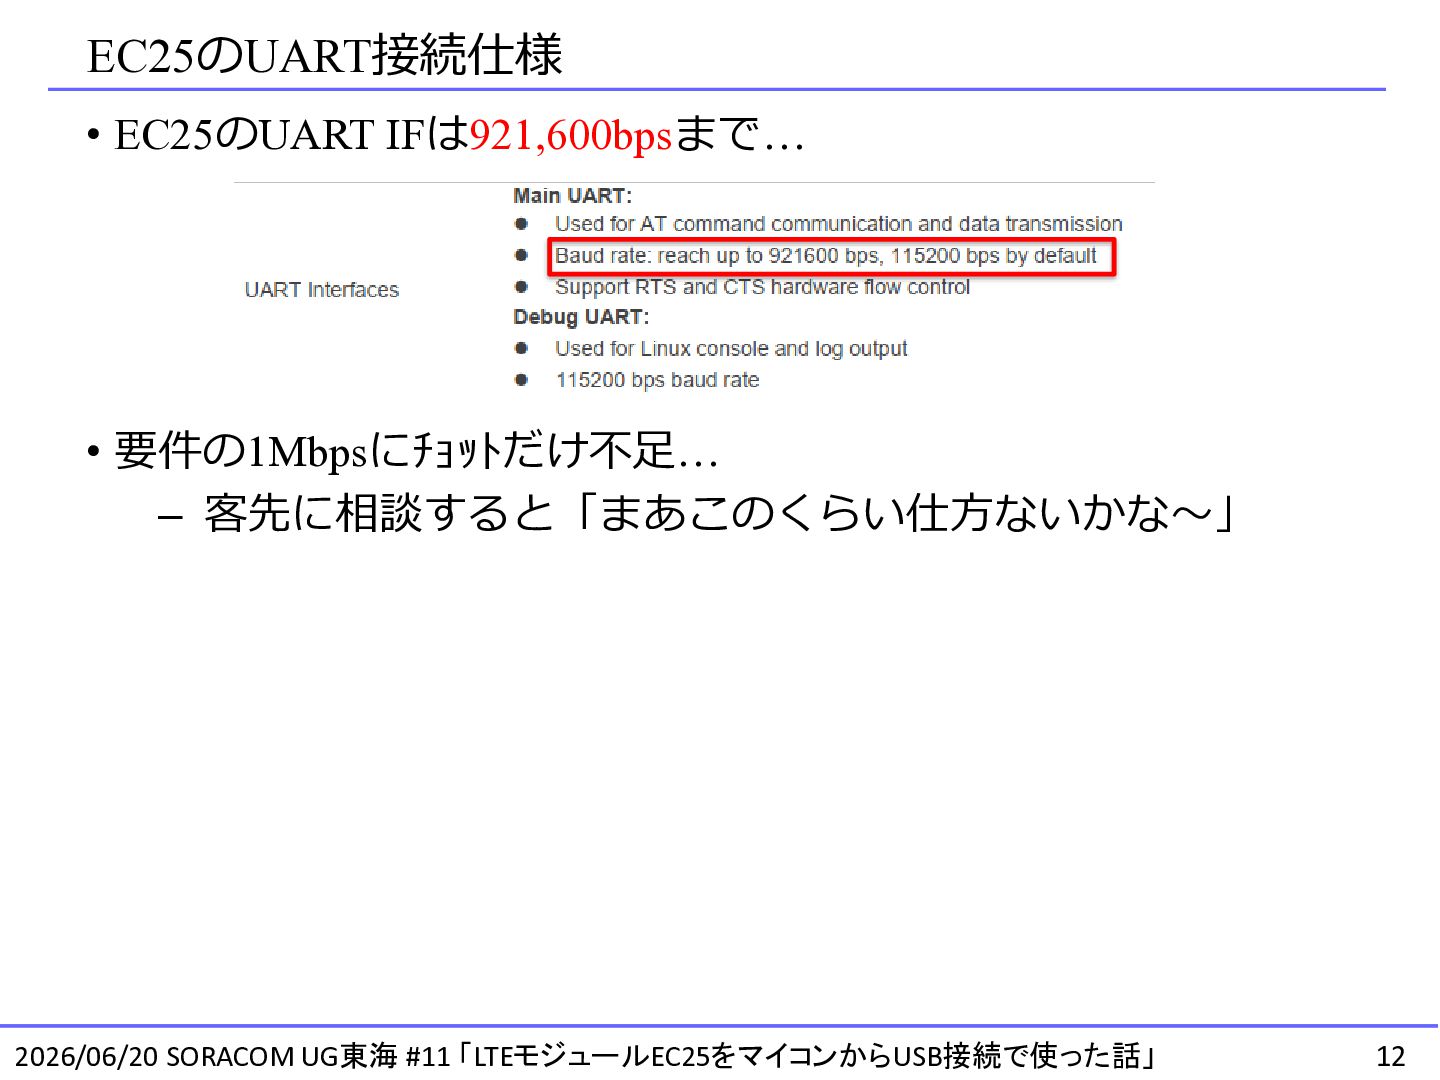Image resolution: width=1440 pixels, height=1080 pixels.
Task: Click the bullet text starting EC25のUART IFは
Action: coord(460,135)
